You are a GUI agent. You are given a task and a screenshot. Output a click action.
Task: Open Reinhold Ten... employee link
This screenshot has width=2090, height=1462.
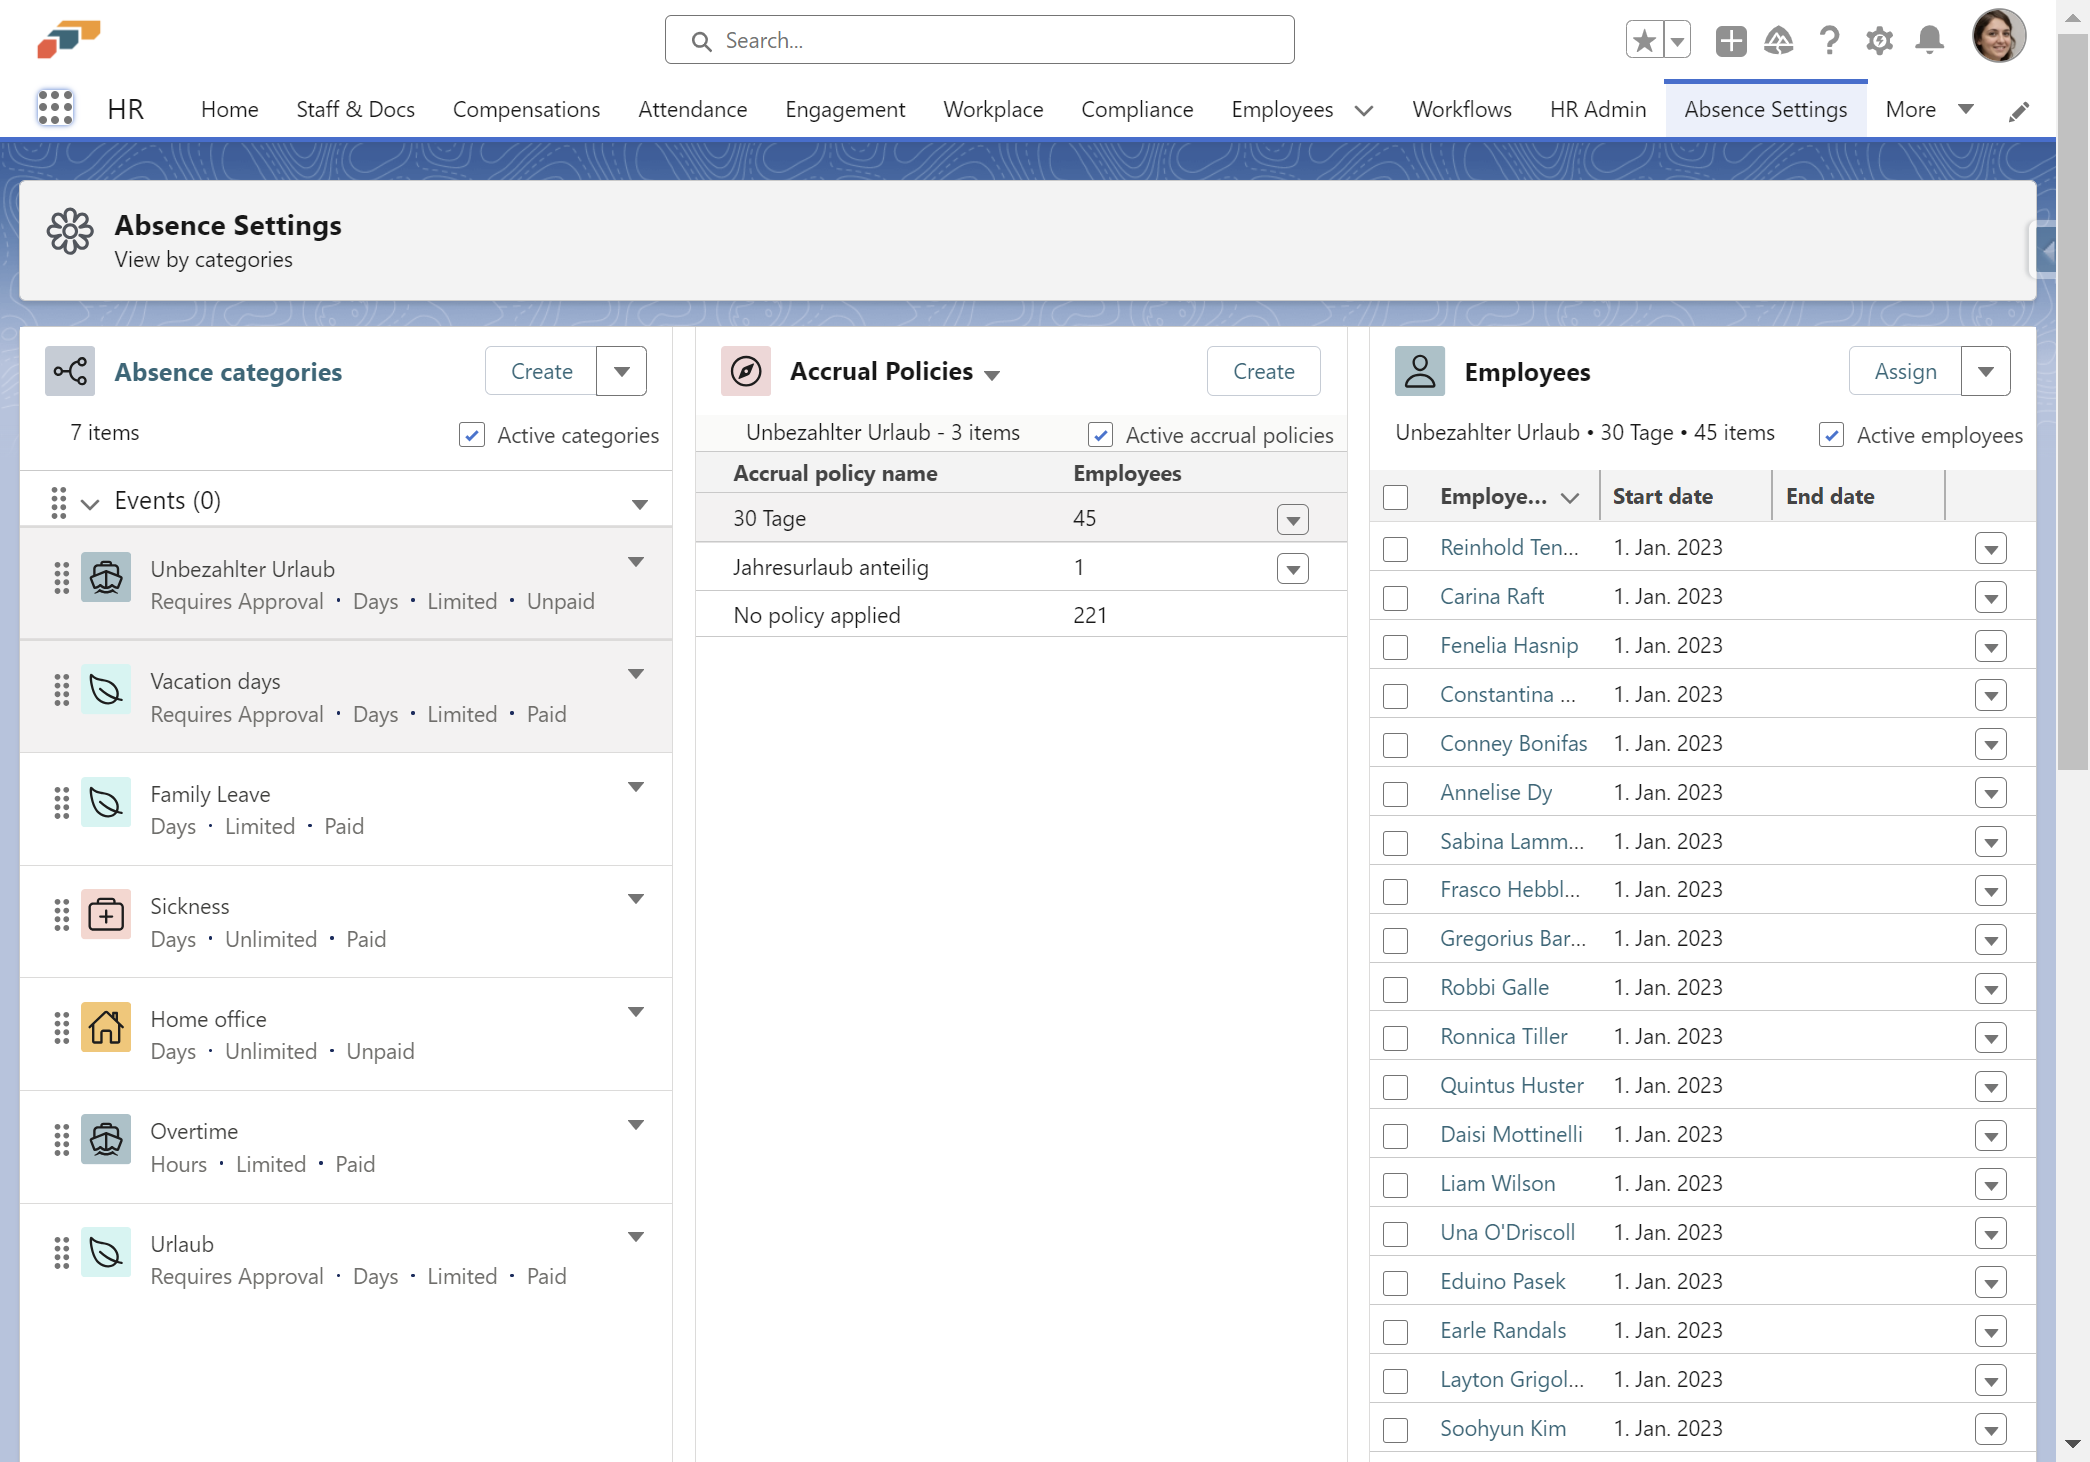click(x=1508, y=547)
